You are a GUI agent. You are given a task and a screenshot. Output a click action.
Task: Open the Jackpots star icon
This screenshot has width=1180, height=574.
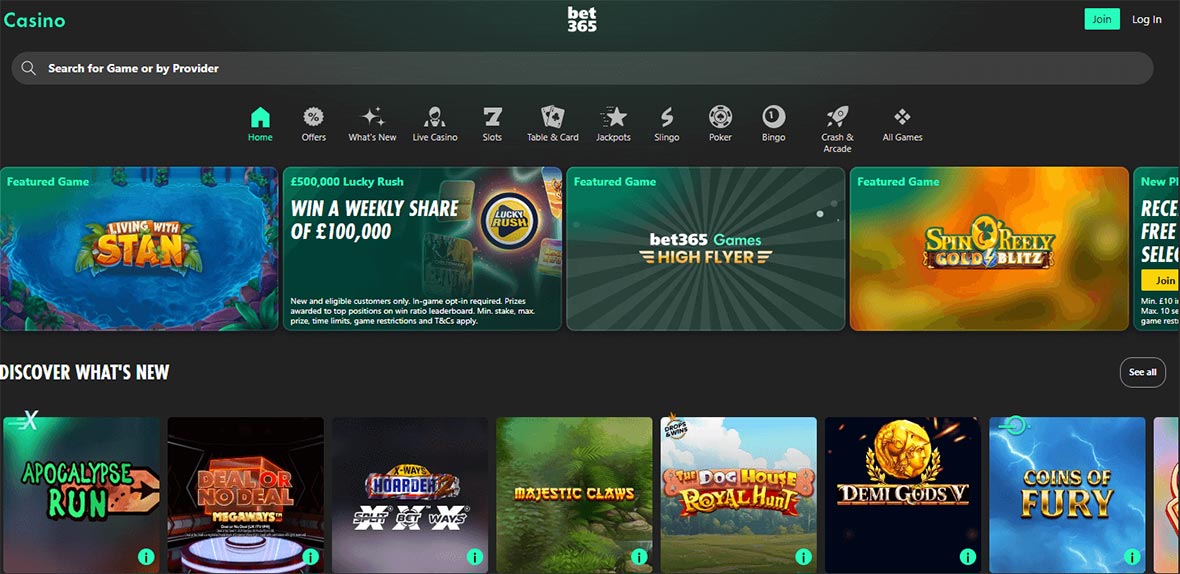pos(613,117)
